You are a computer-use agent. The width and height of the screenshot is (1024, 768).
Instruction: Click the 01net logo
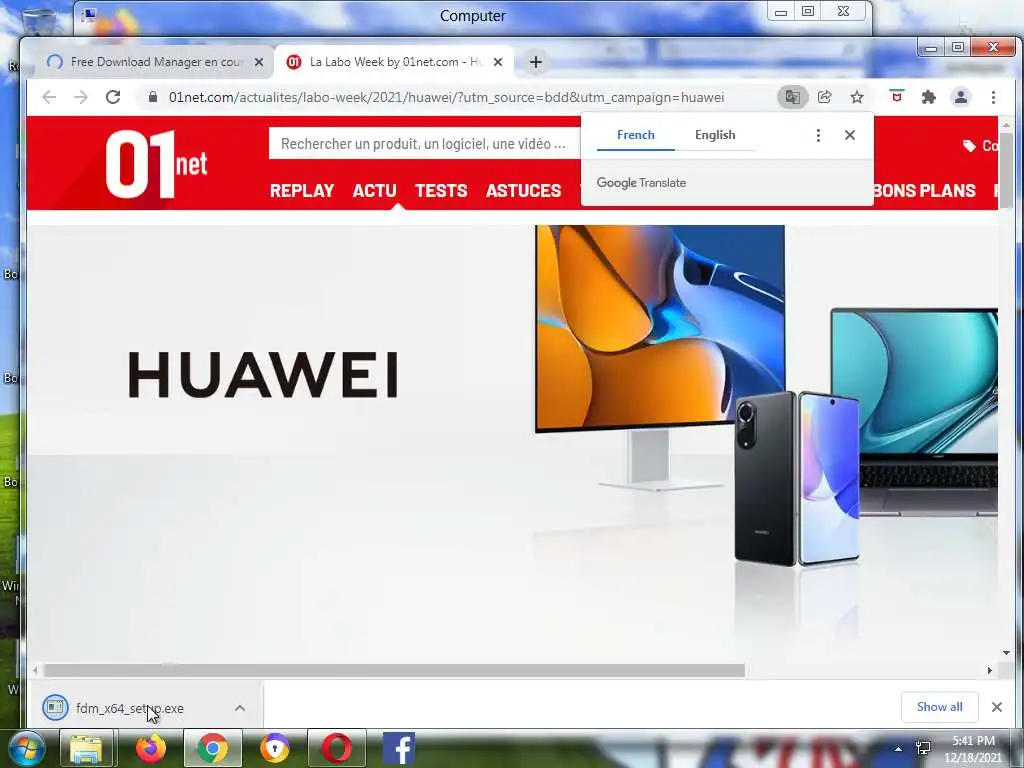[156, 163]
